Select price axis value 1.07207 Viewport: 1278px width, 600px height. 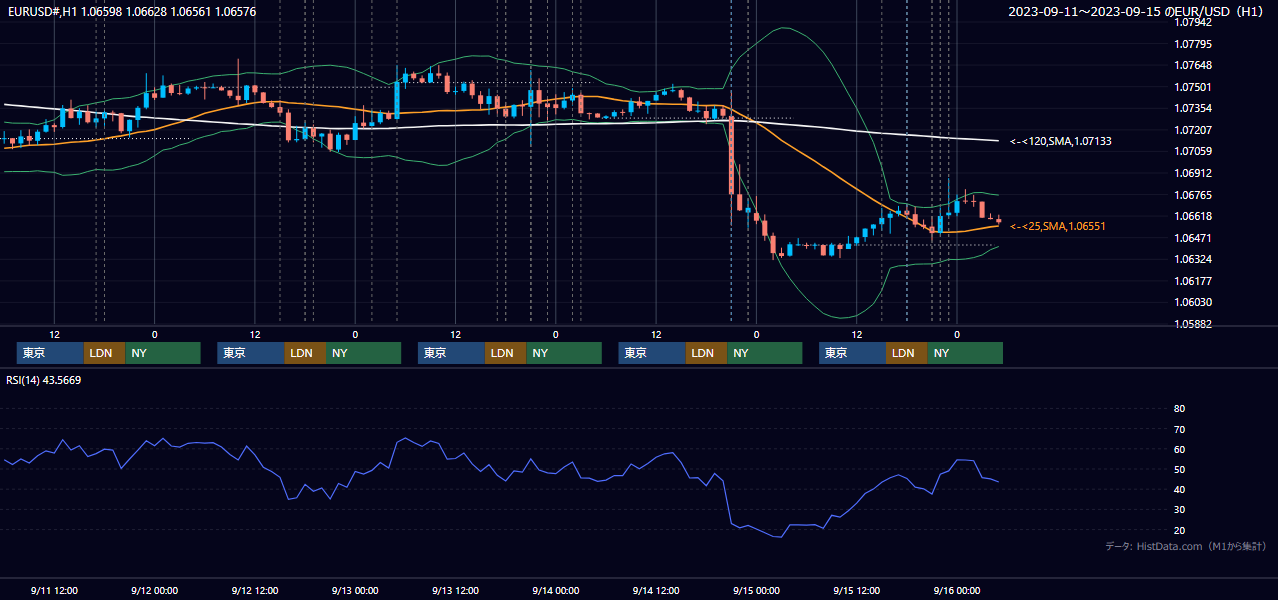[1192, 130]
